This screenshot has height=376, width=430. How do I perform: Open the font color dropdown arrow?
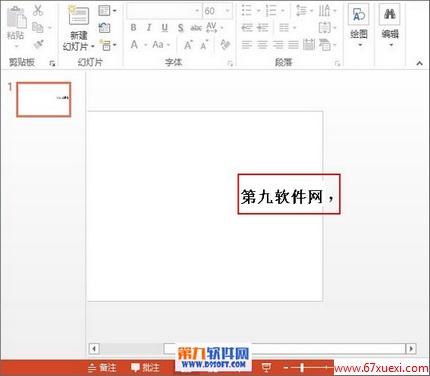coord(145,45)
